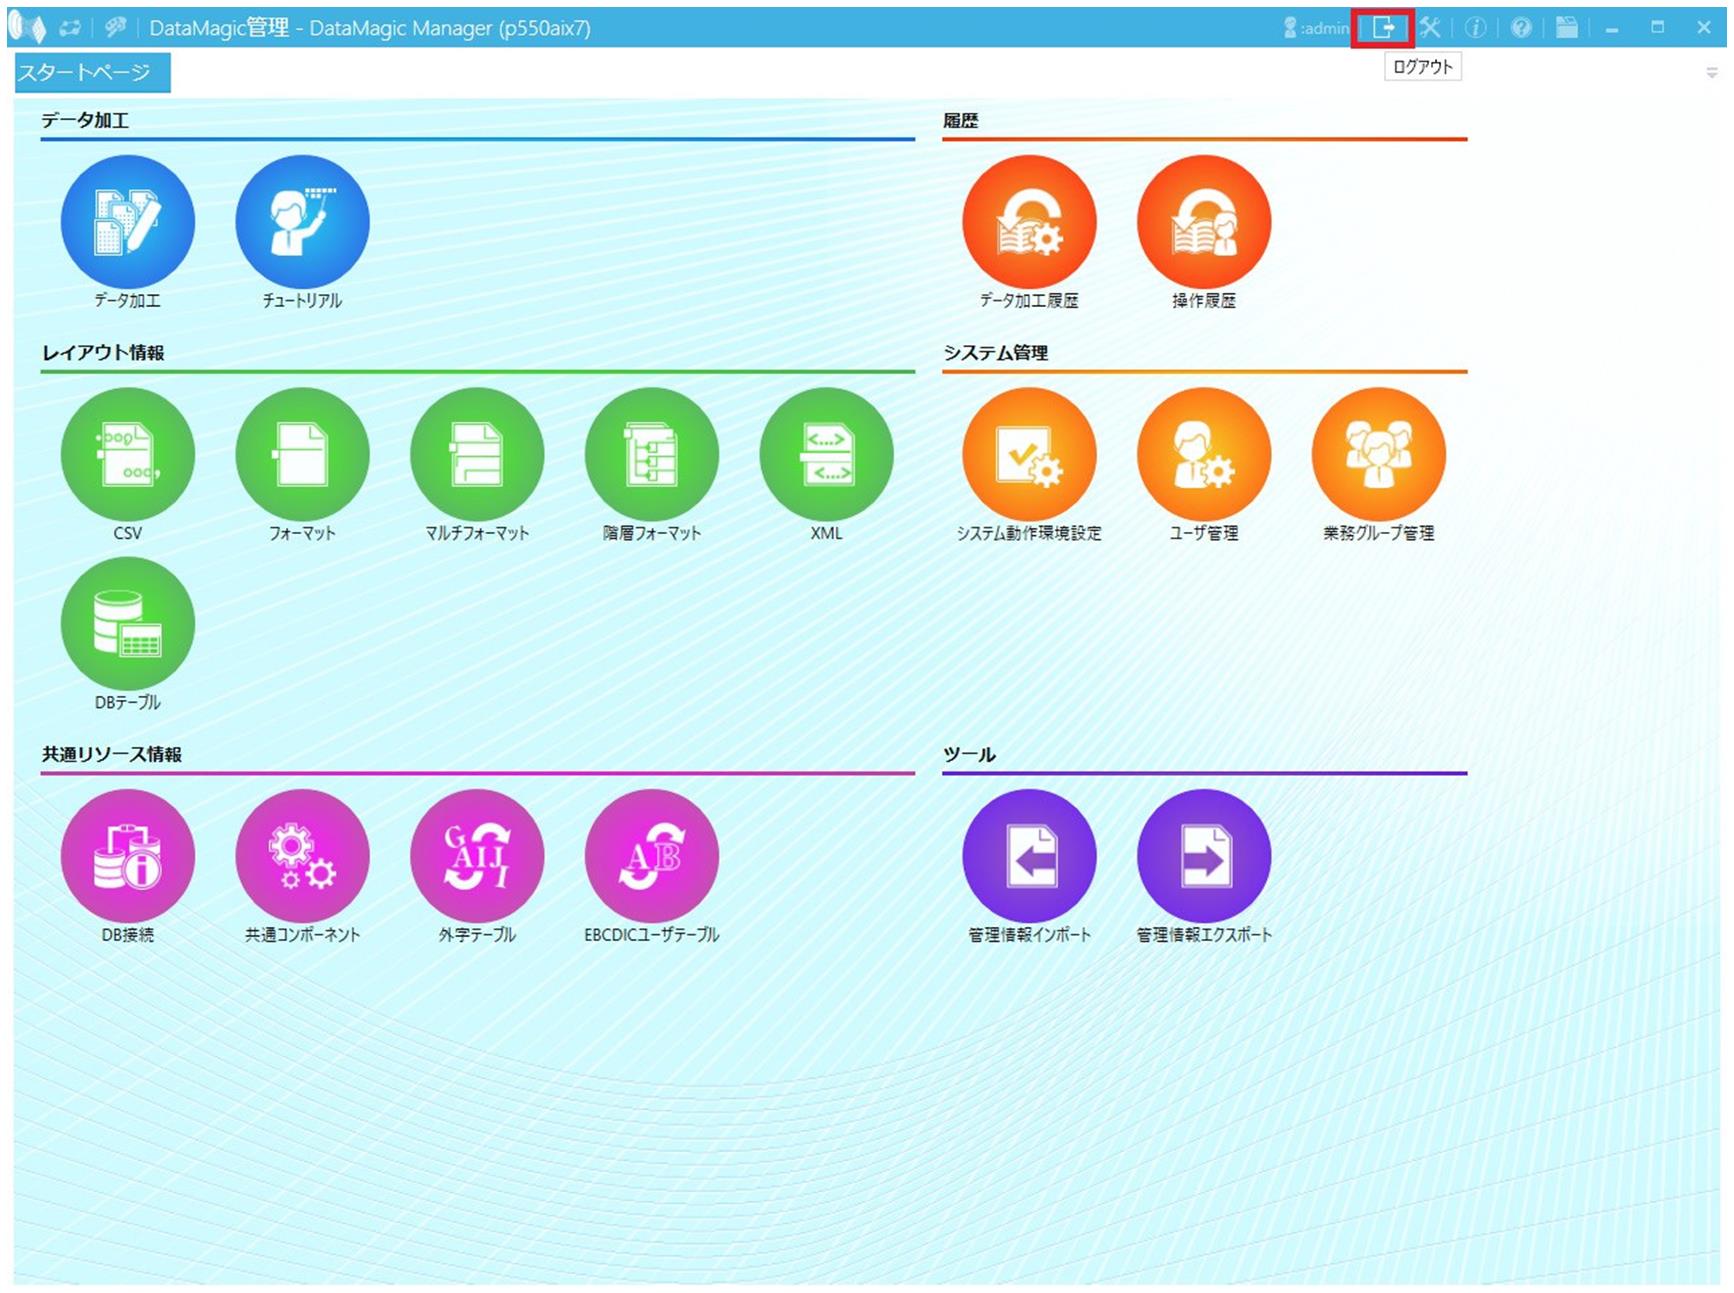
Task: Maximize the DataMagic Manager window
Action: (1658, 28)
